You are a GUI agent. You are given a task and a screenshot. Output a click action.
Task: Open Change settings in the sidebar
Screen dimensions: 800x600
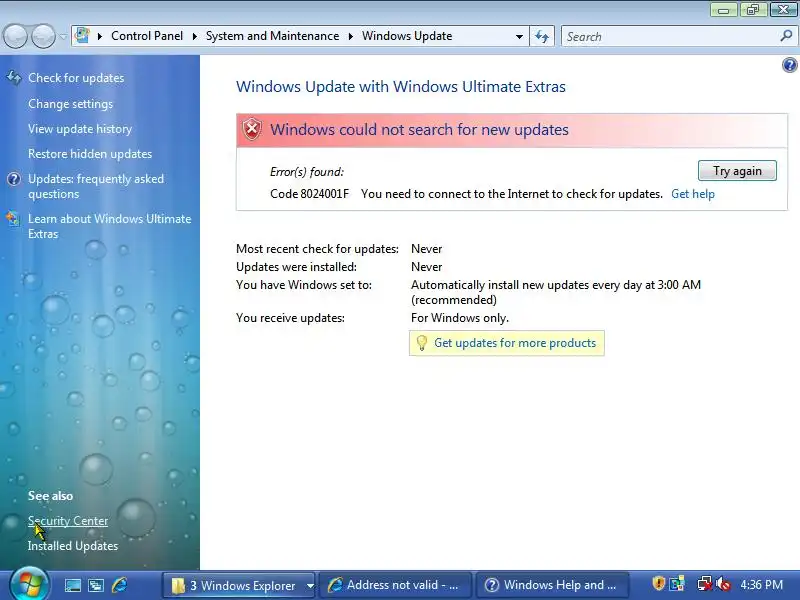pyautogui.click(x=70, y=104)
